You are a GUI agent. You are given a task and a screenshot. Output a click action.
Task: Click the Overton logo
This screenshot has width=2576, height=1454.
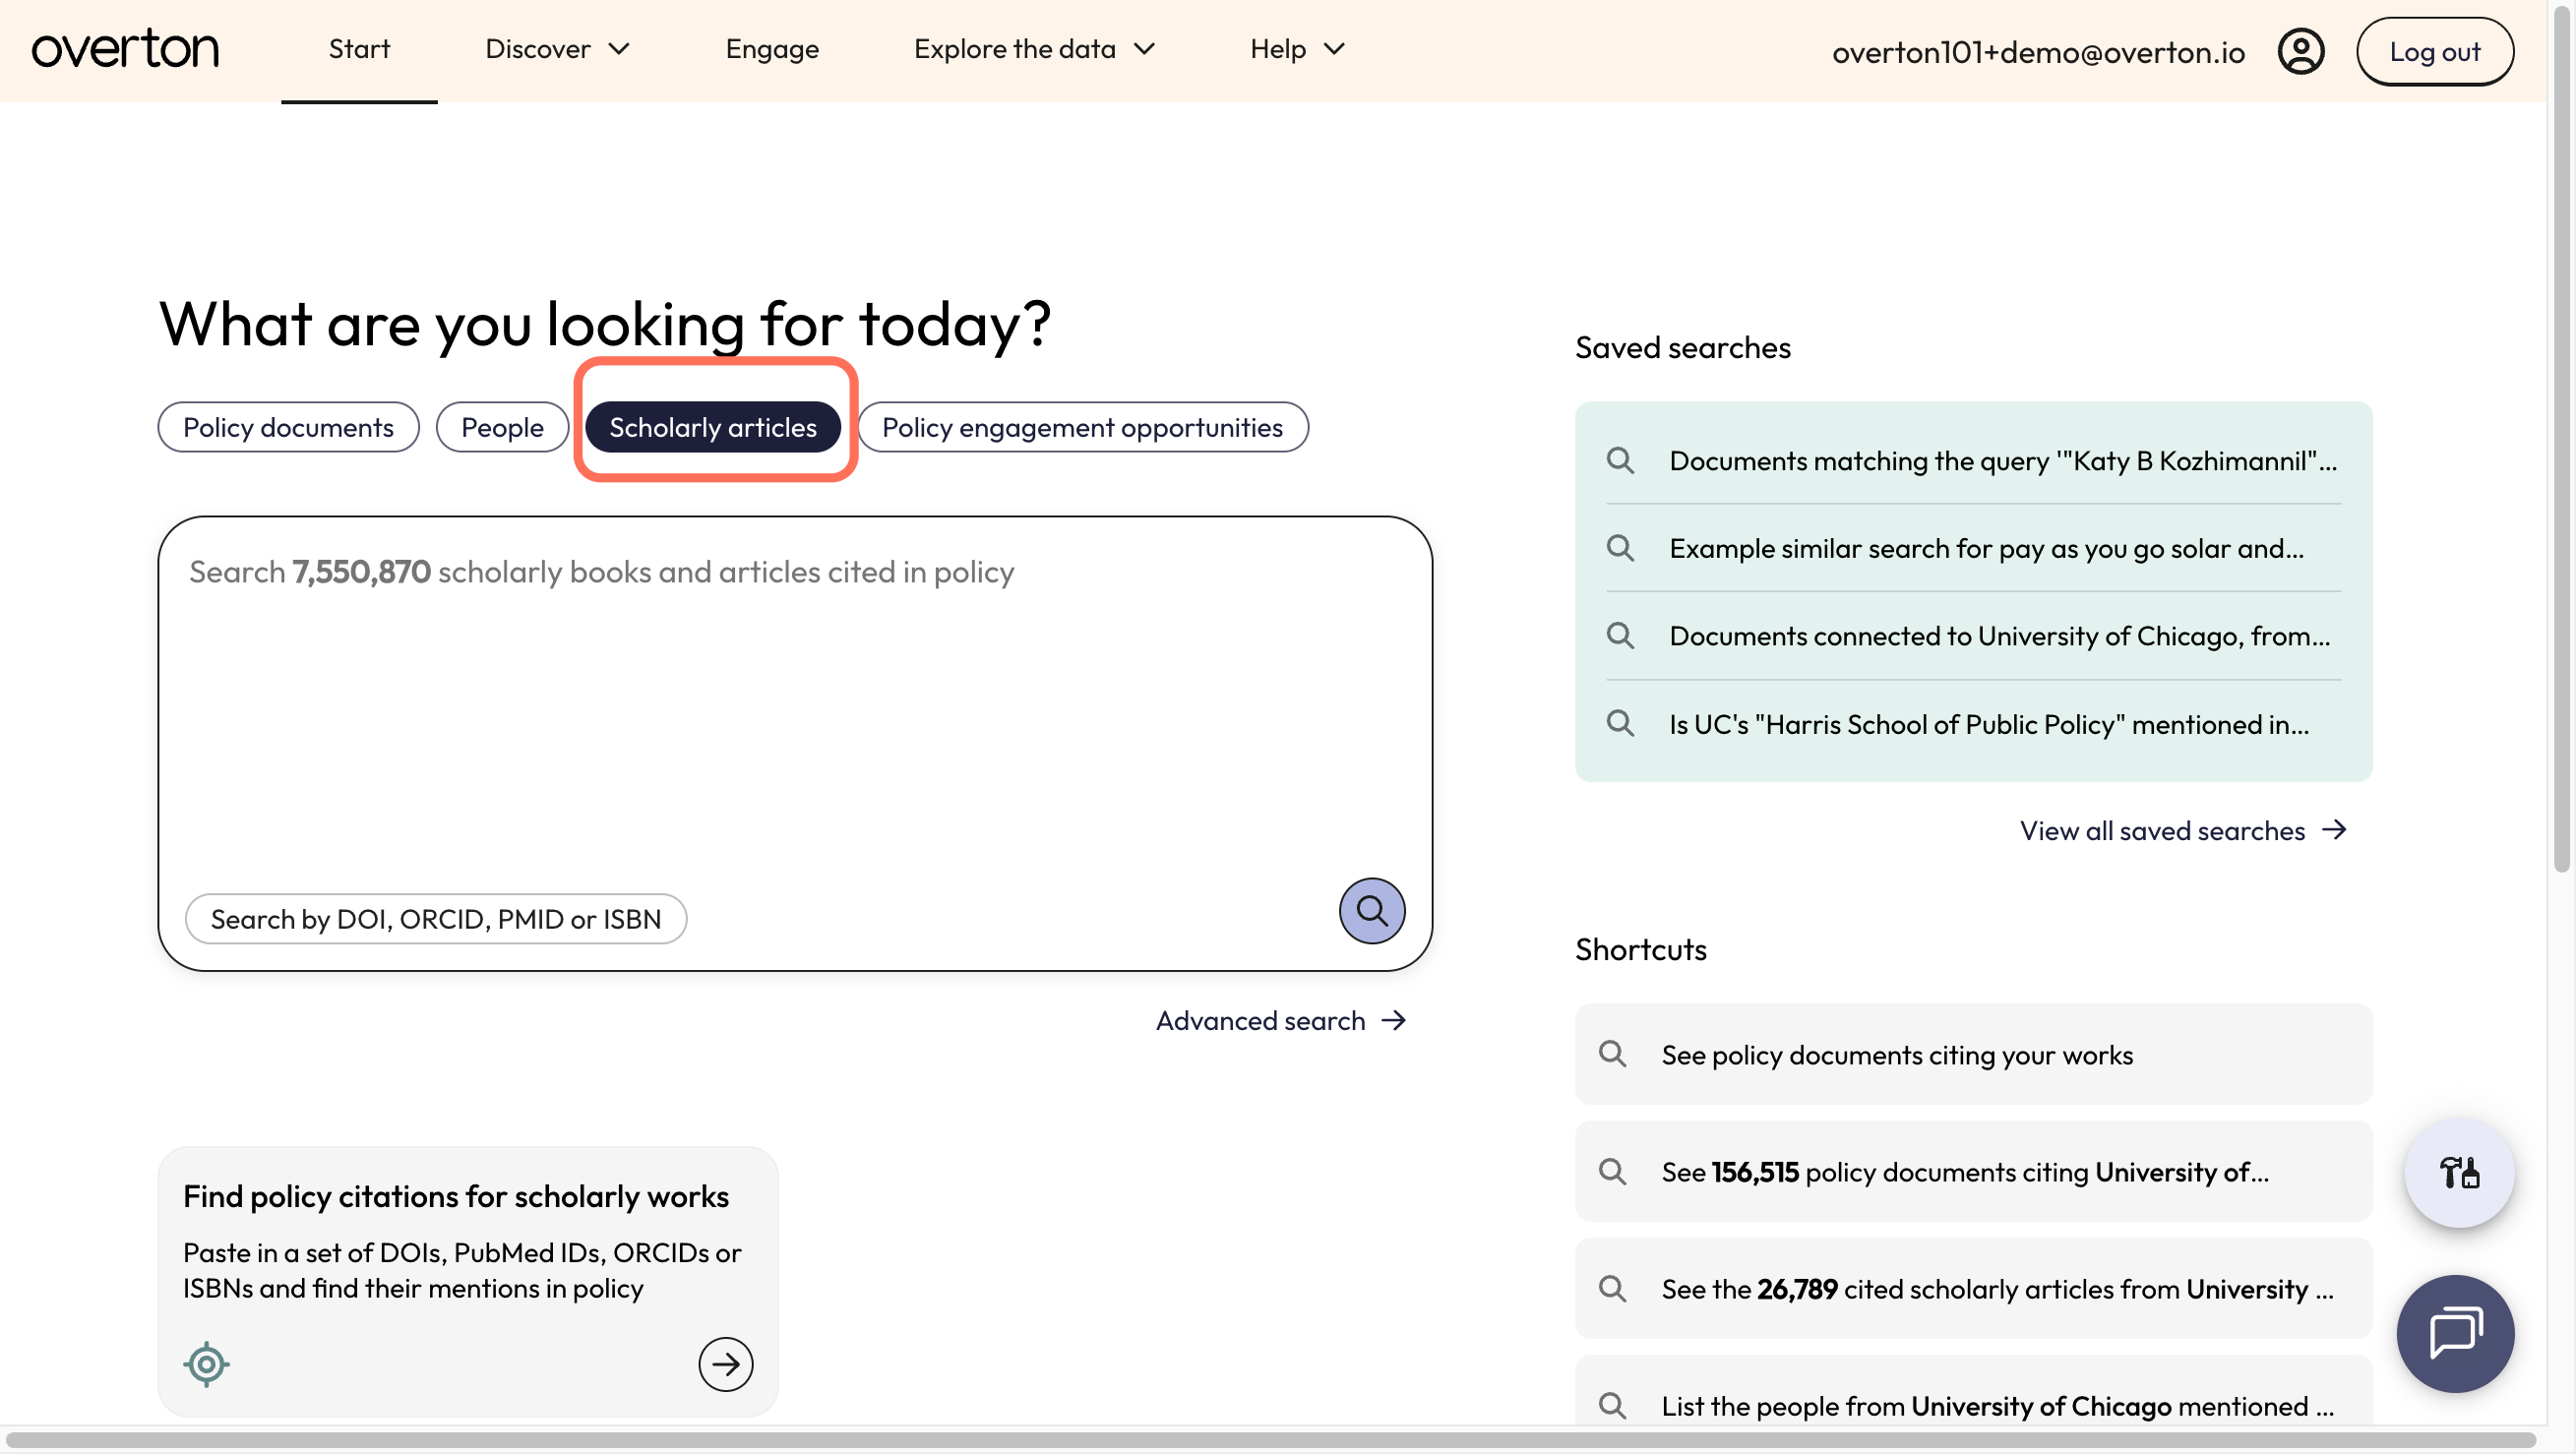tap(125, 49)
